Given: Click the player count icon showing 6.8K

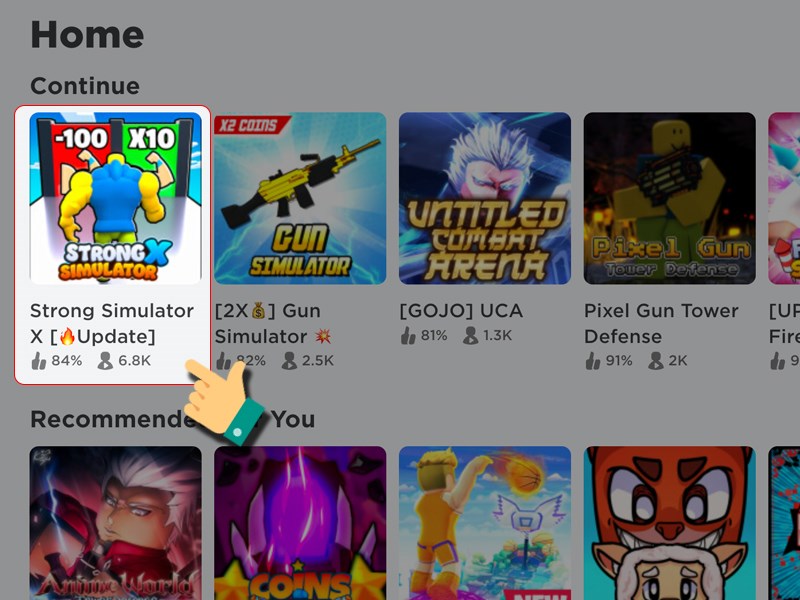Looking at the screenshot, I should [x=105, y=361].
